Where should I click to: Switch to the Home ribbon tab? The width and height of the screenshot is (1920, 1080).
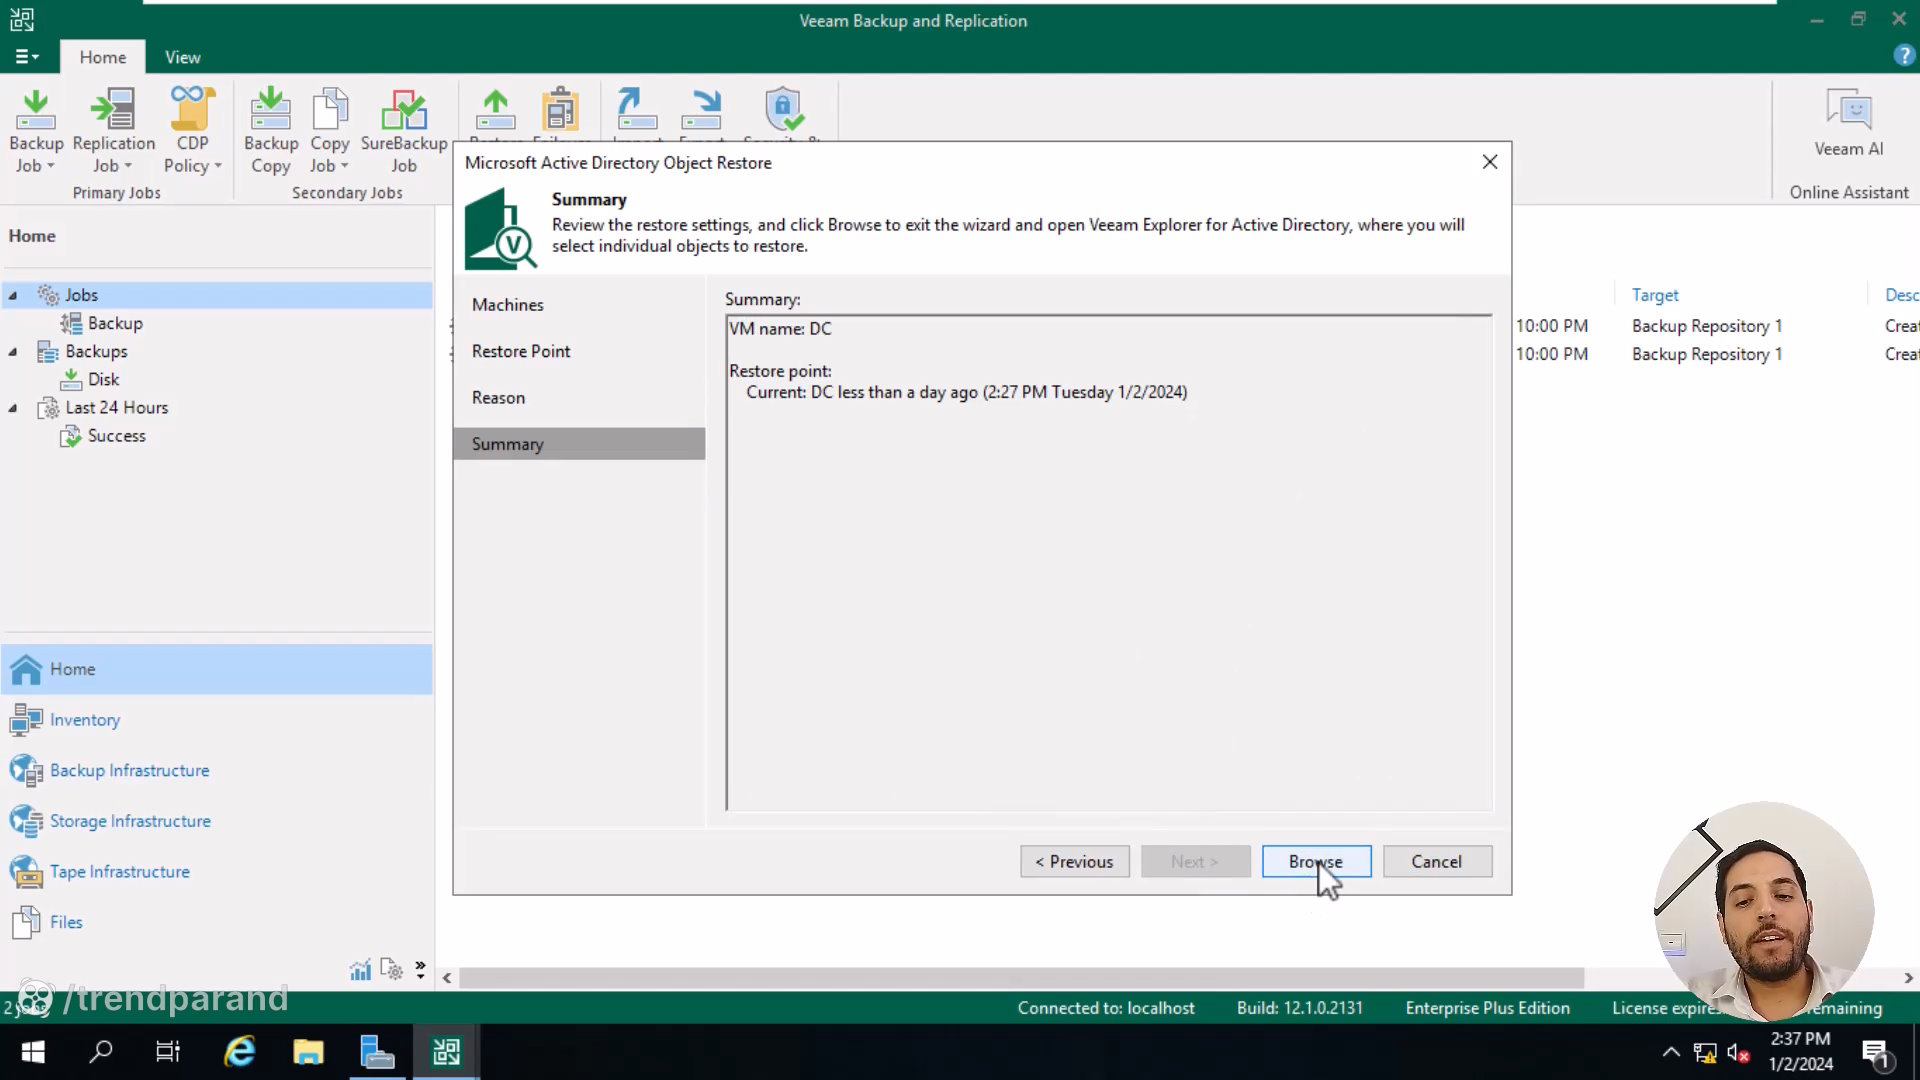(x=103, y=57)
